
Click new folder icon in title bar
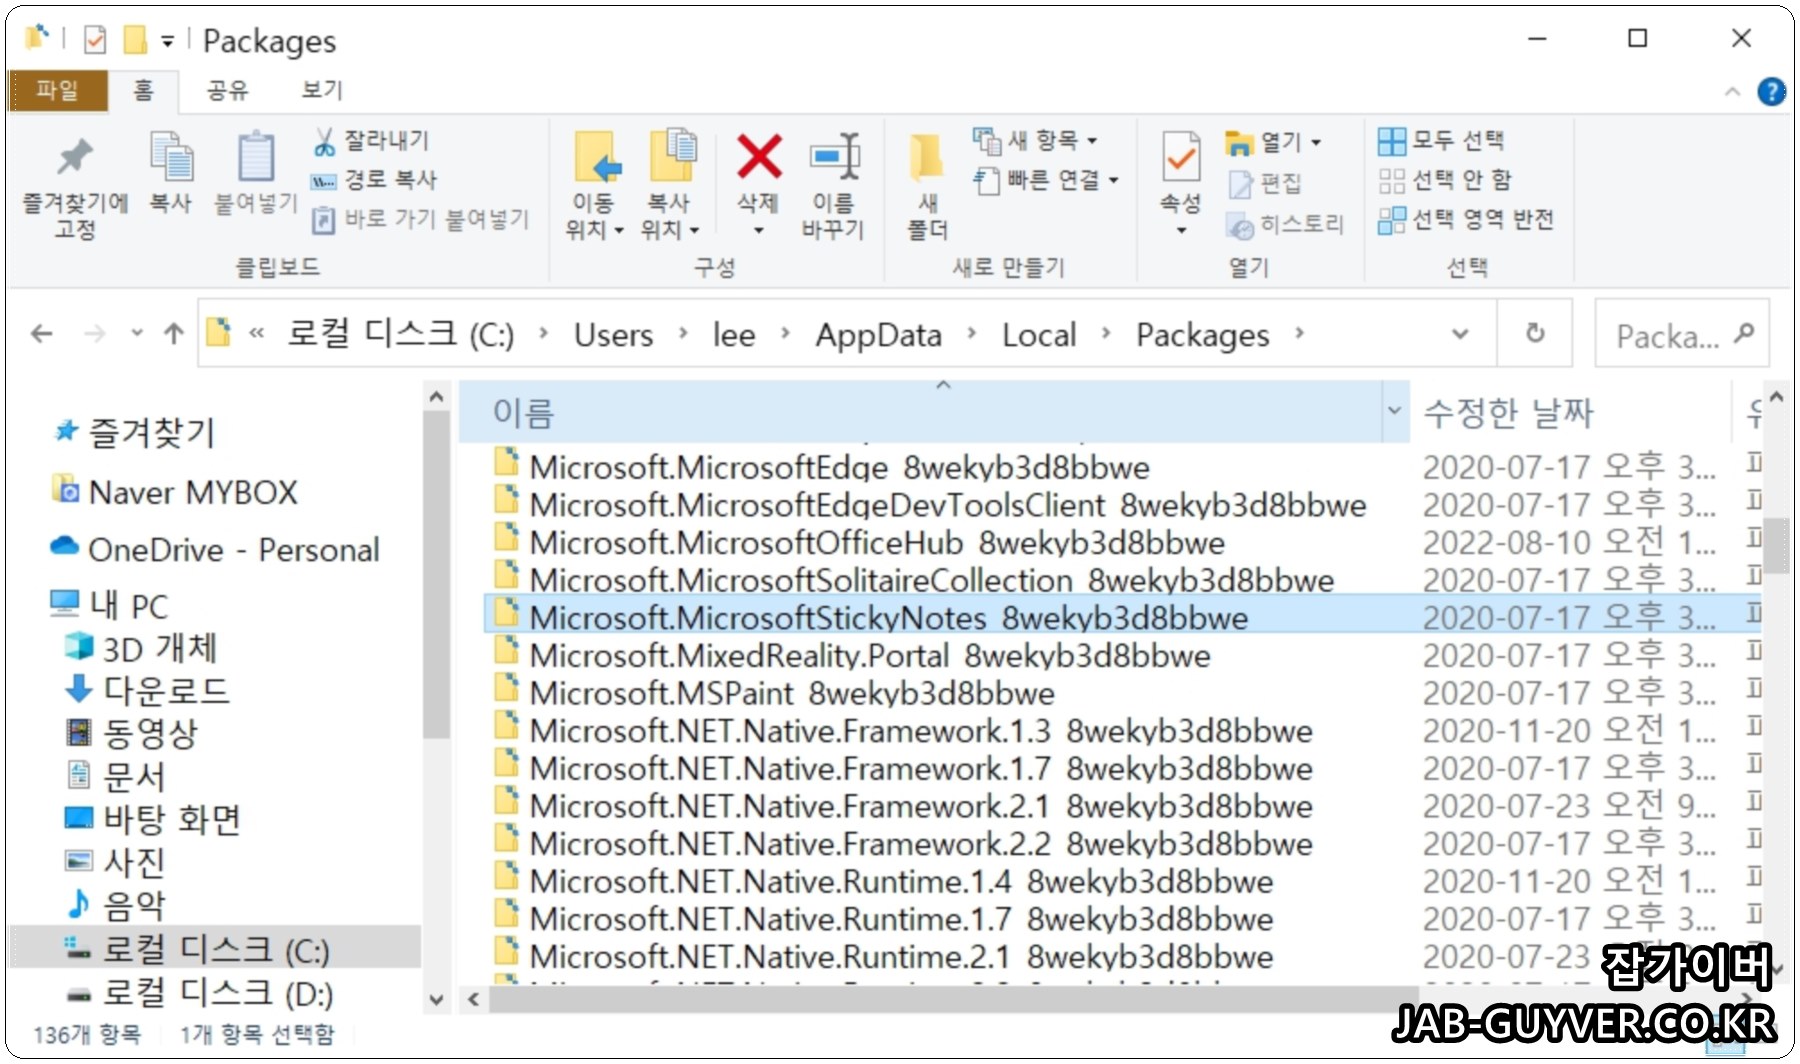[x=134, y=40]
